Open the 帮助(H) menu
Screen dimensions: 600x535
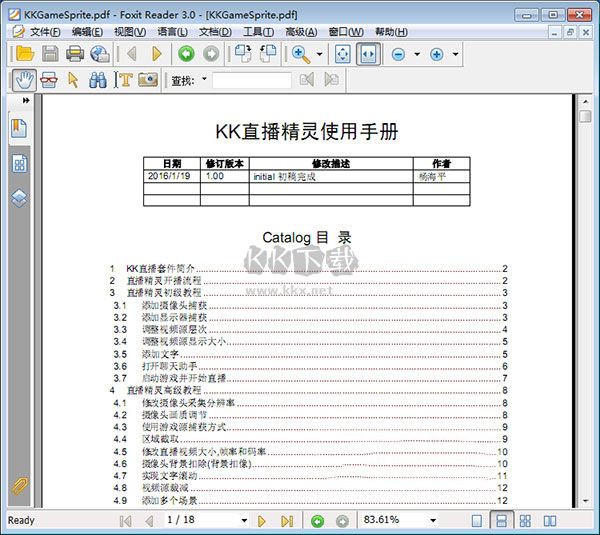click(391, 32)
